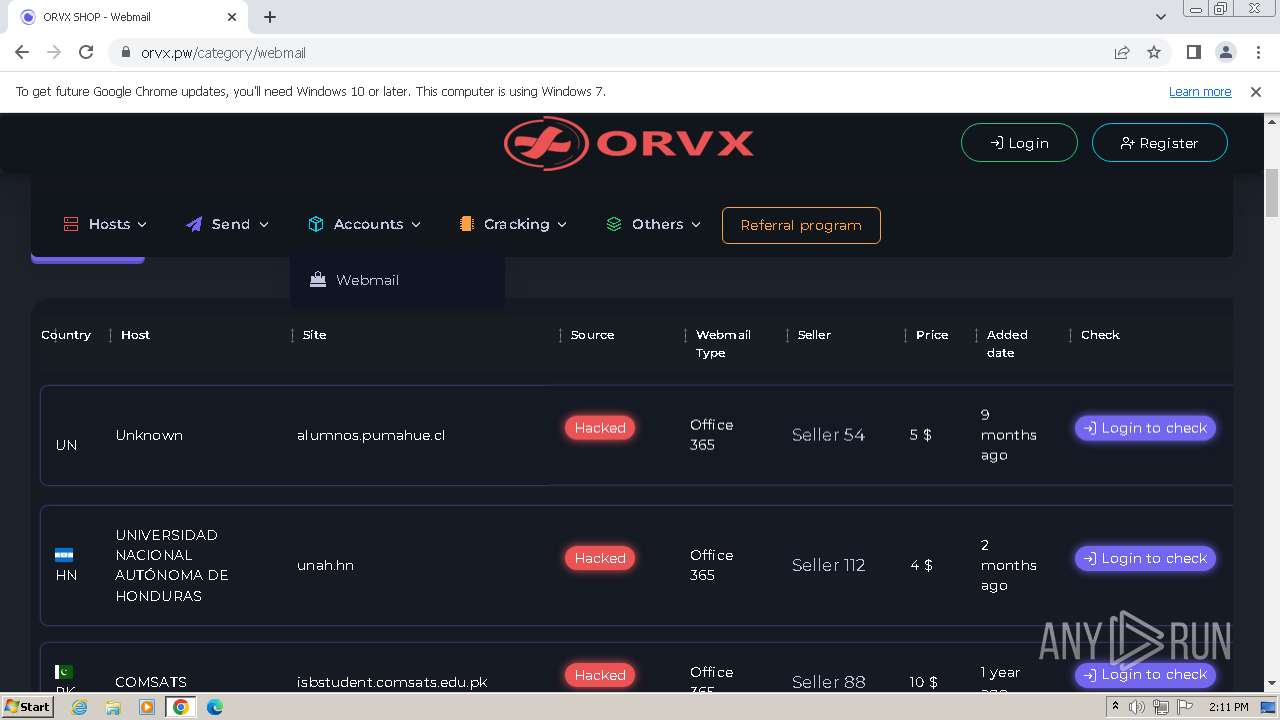
Task: Click Learn more link
Action: (1200, 91)
